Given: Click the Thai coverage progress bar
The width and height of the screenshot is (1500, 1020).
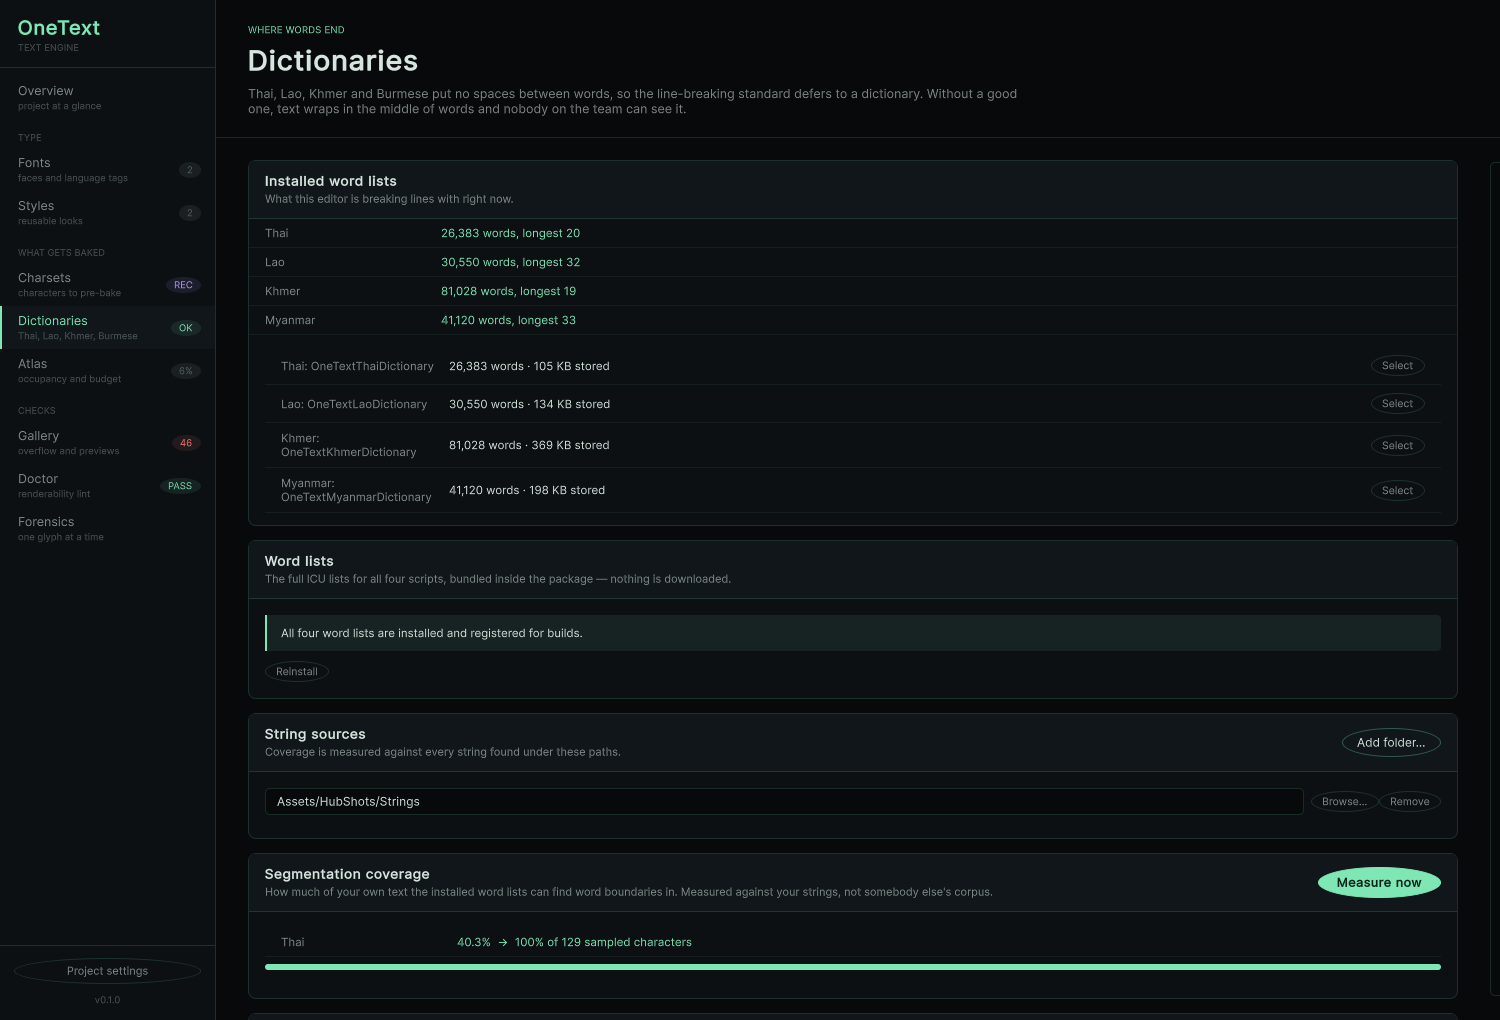Looking at the screenshot, I should point(853,967).
